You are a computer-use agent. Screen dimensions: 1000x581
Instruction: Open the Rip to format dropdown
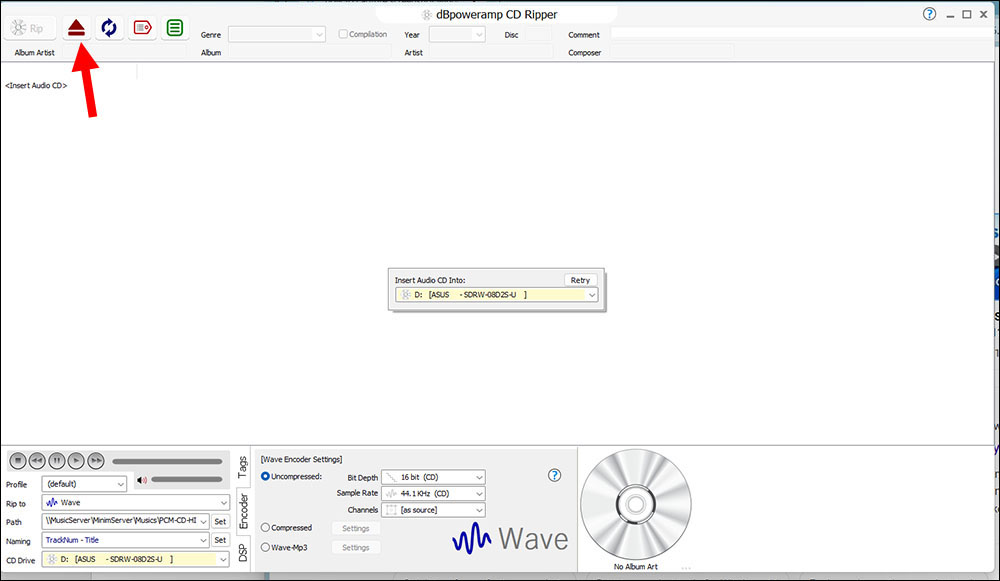(x=135, y=502)
